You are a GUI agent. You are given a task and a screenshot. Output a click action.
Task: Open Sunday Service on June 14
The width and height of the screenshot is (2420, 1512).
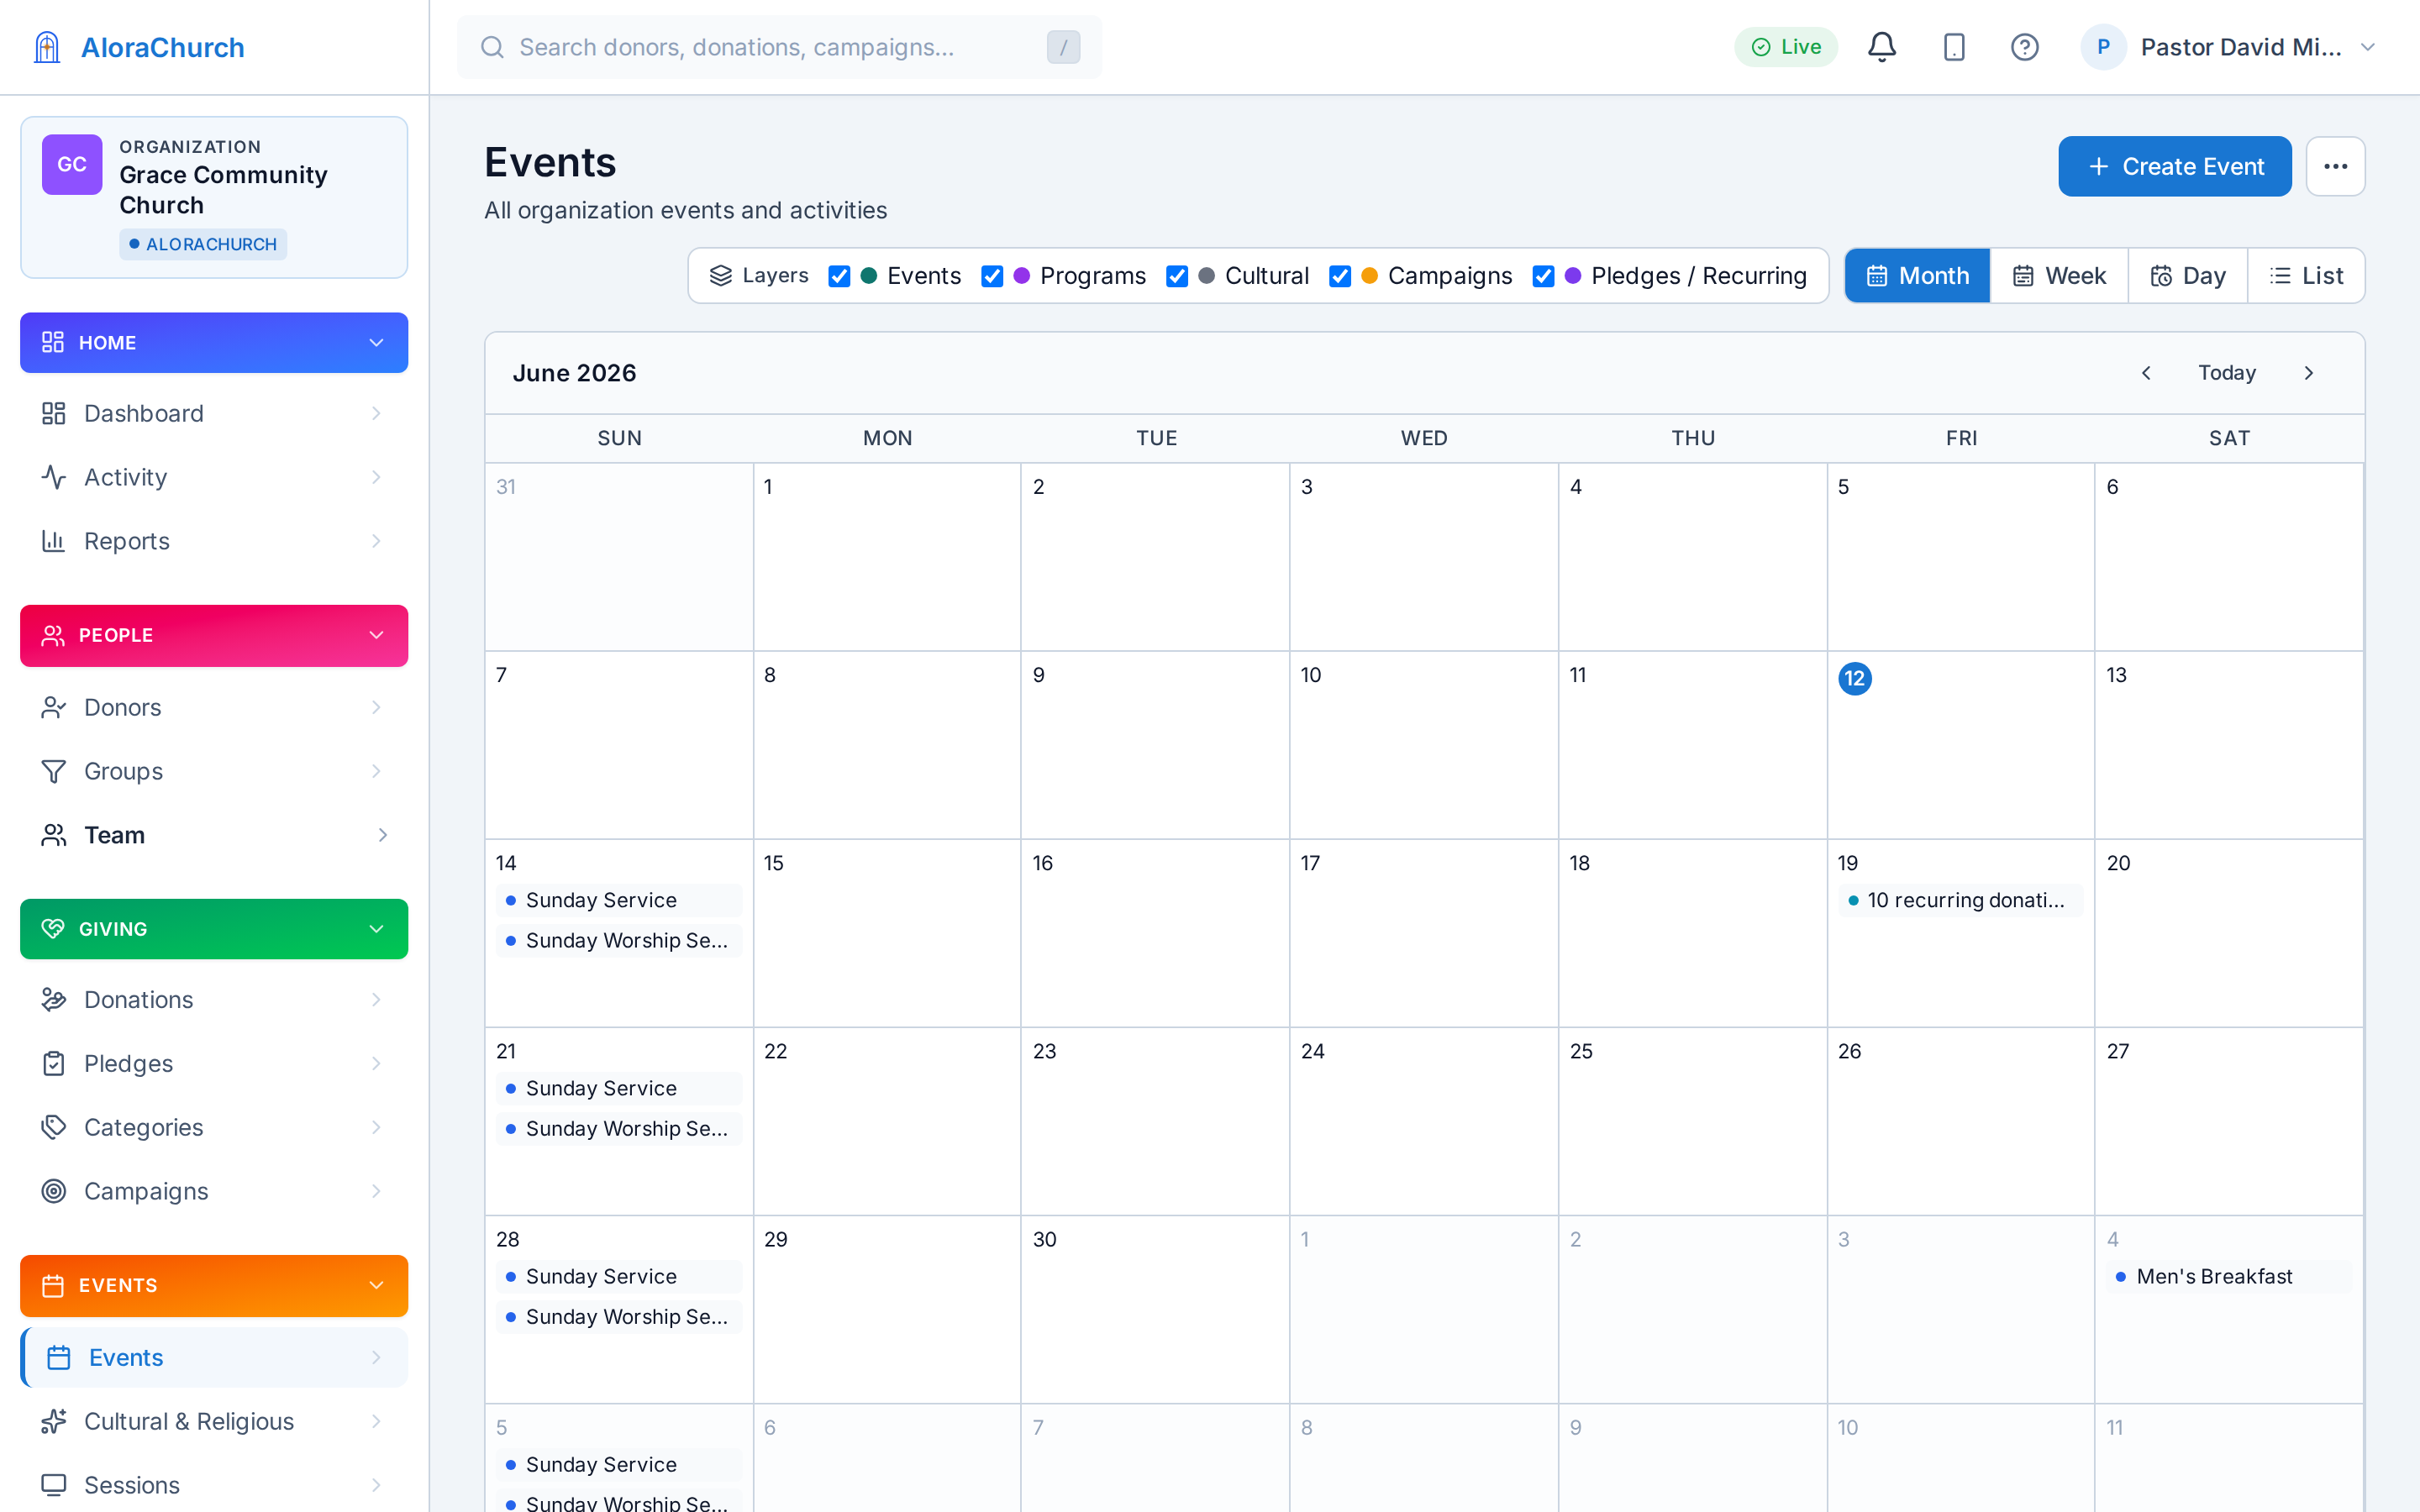(x=619, y=900)
